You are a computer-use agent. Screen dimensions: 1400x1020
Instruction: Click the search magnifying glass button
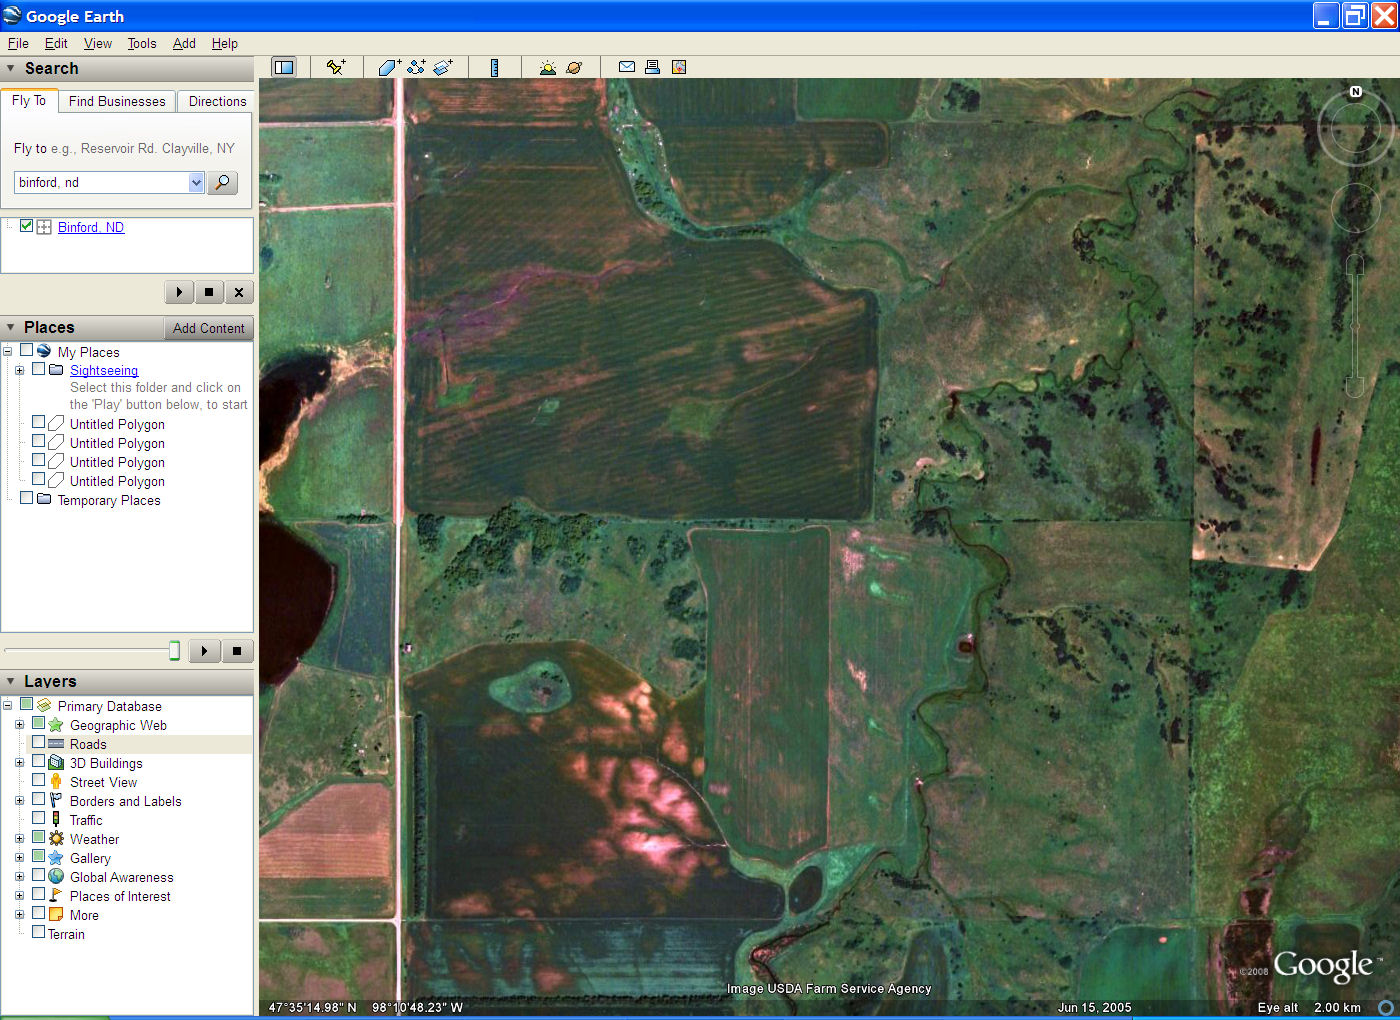coord(222,182)
